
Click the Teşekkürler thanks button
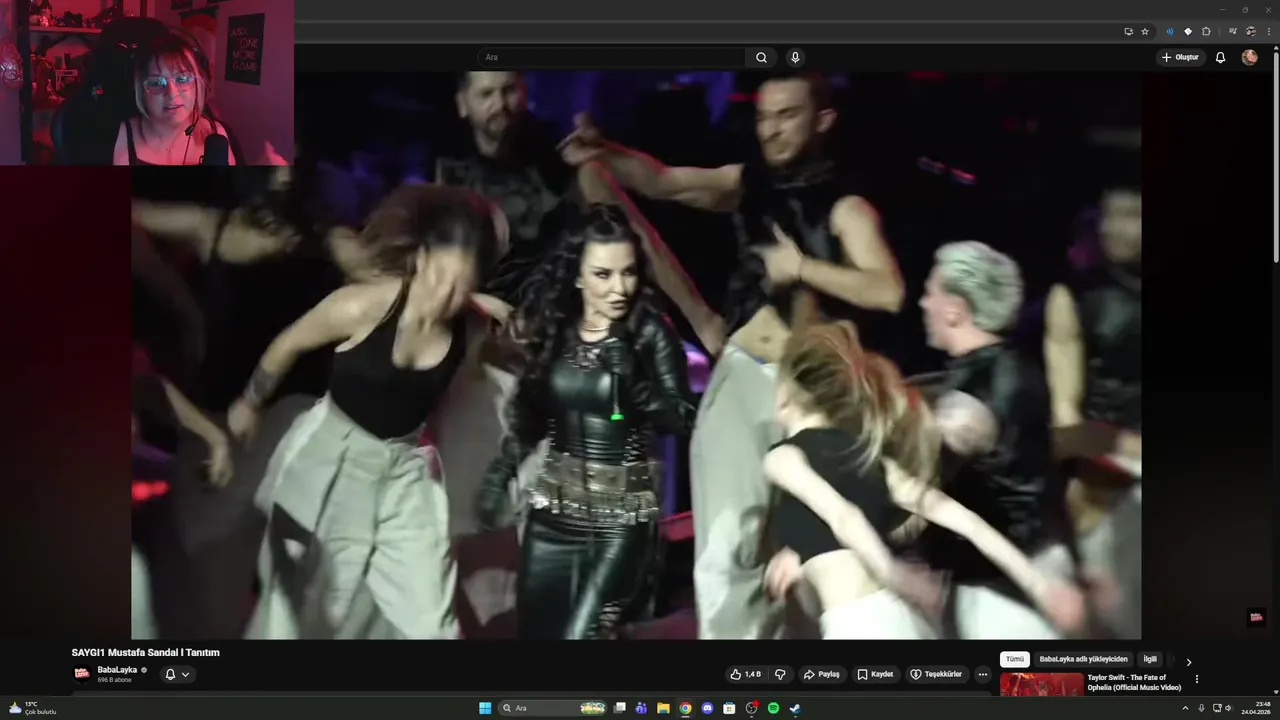[936, 674]
